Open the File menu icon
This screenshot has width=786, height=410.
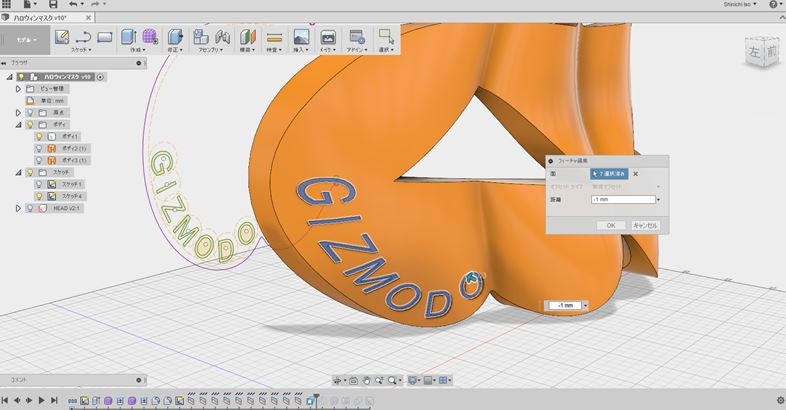(27, 4)
